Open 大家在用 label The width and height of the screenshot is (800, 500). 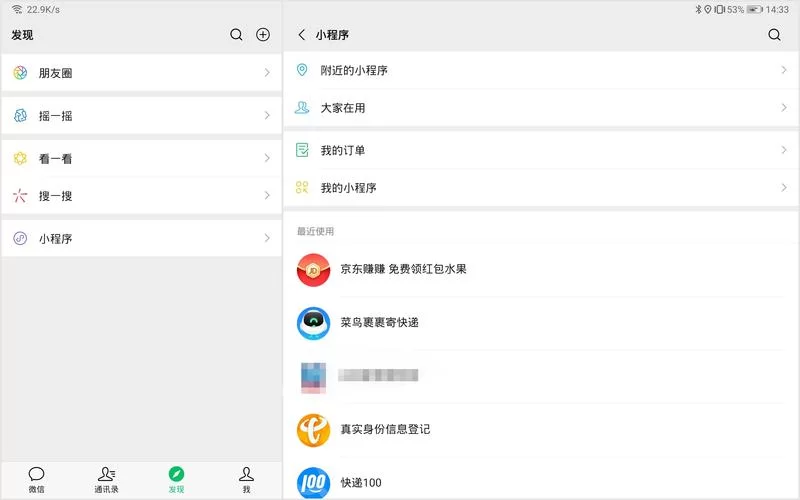[x=343, y=108]
